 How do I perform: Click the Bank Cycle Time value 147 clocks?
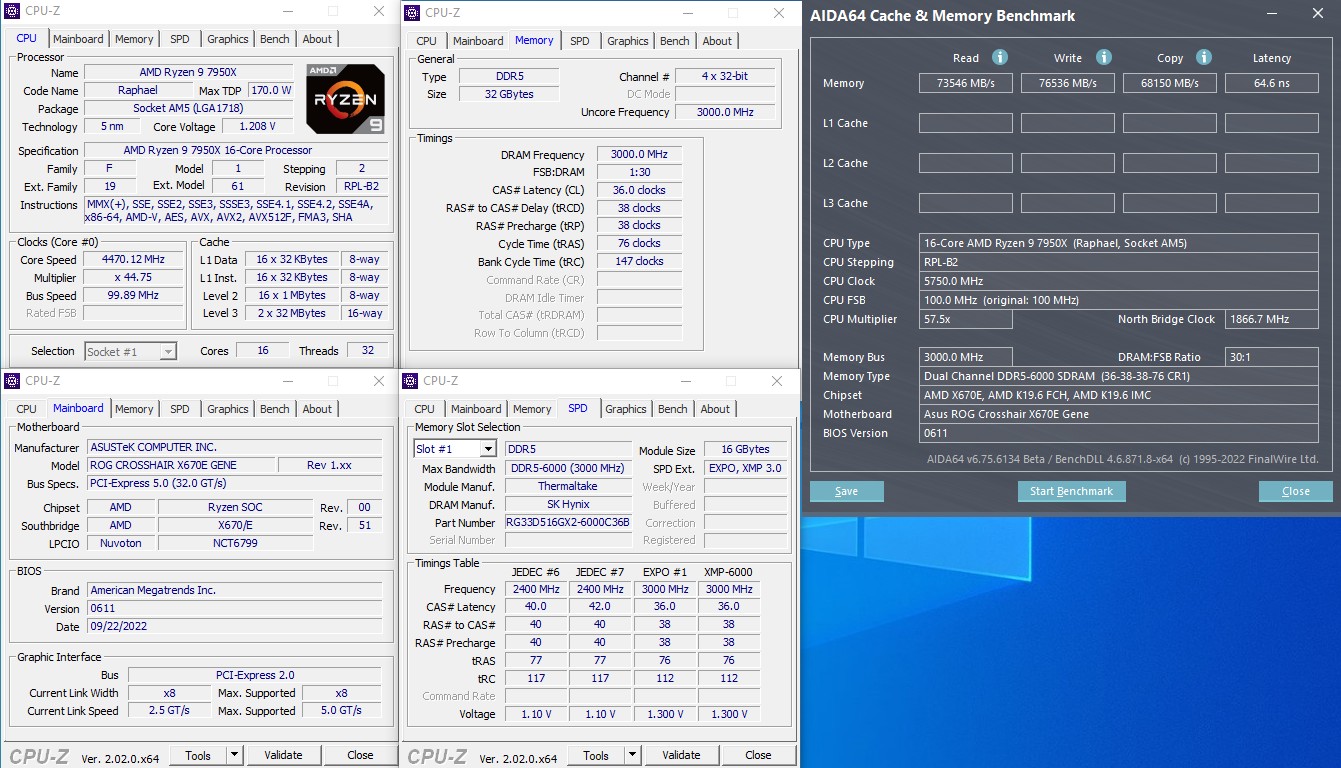tap(639, 261)
